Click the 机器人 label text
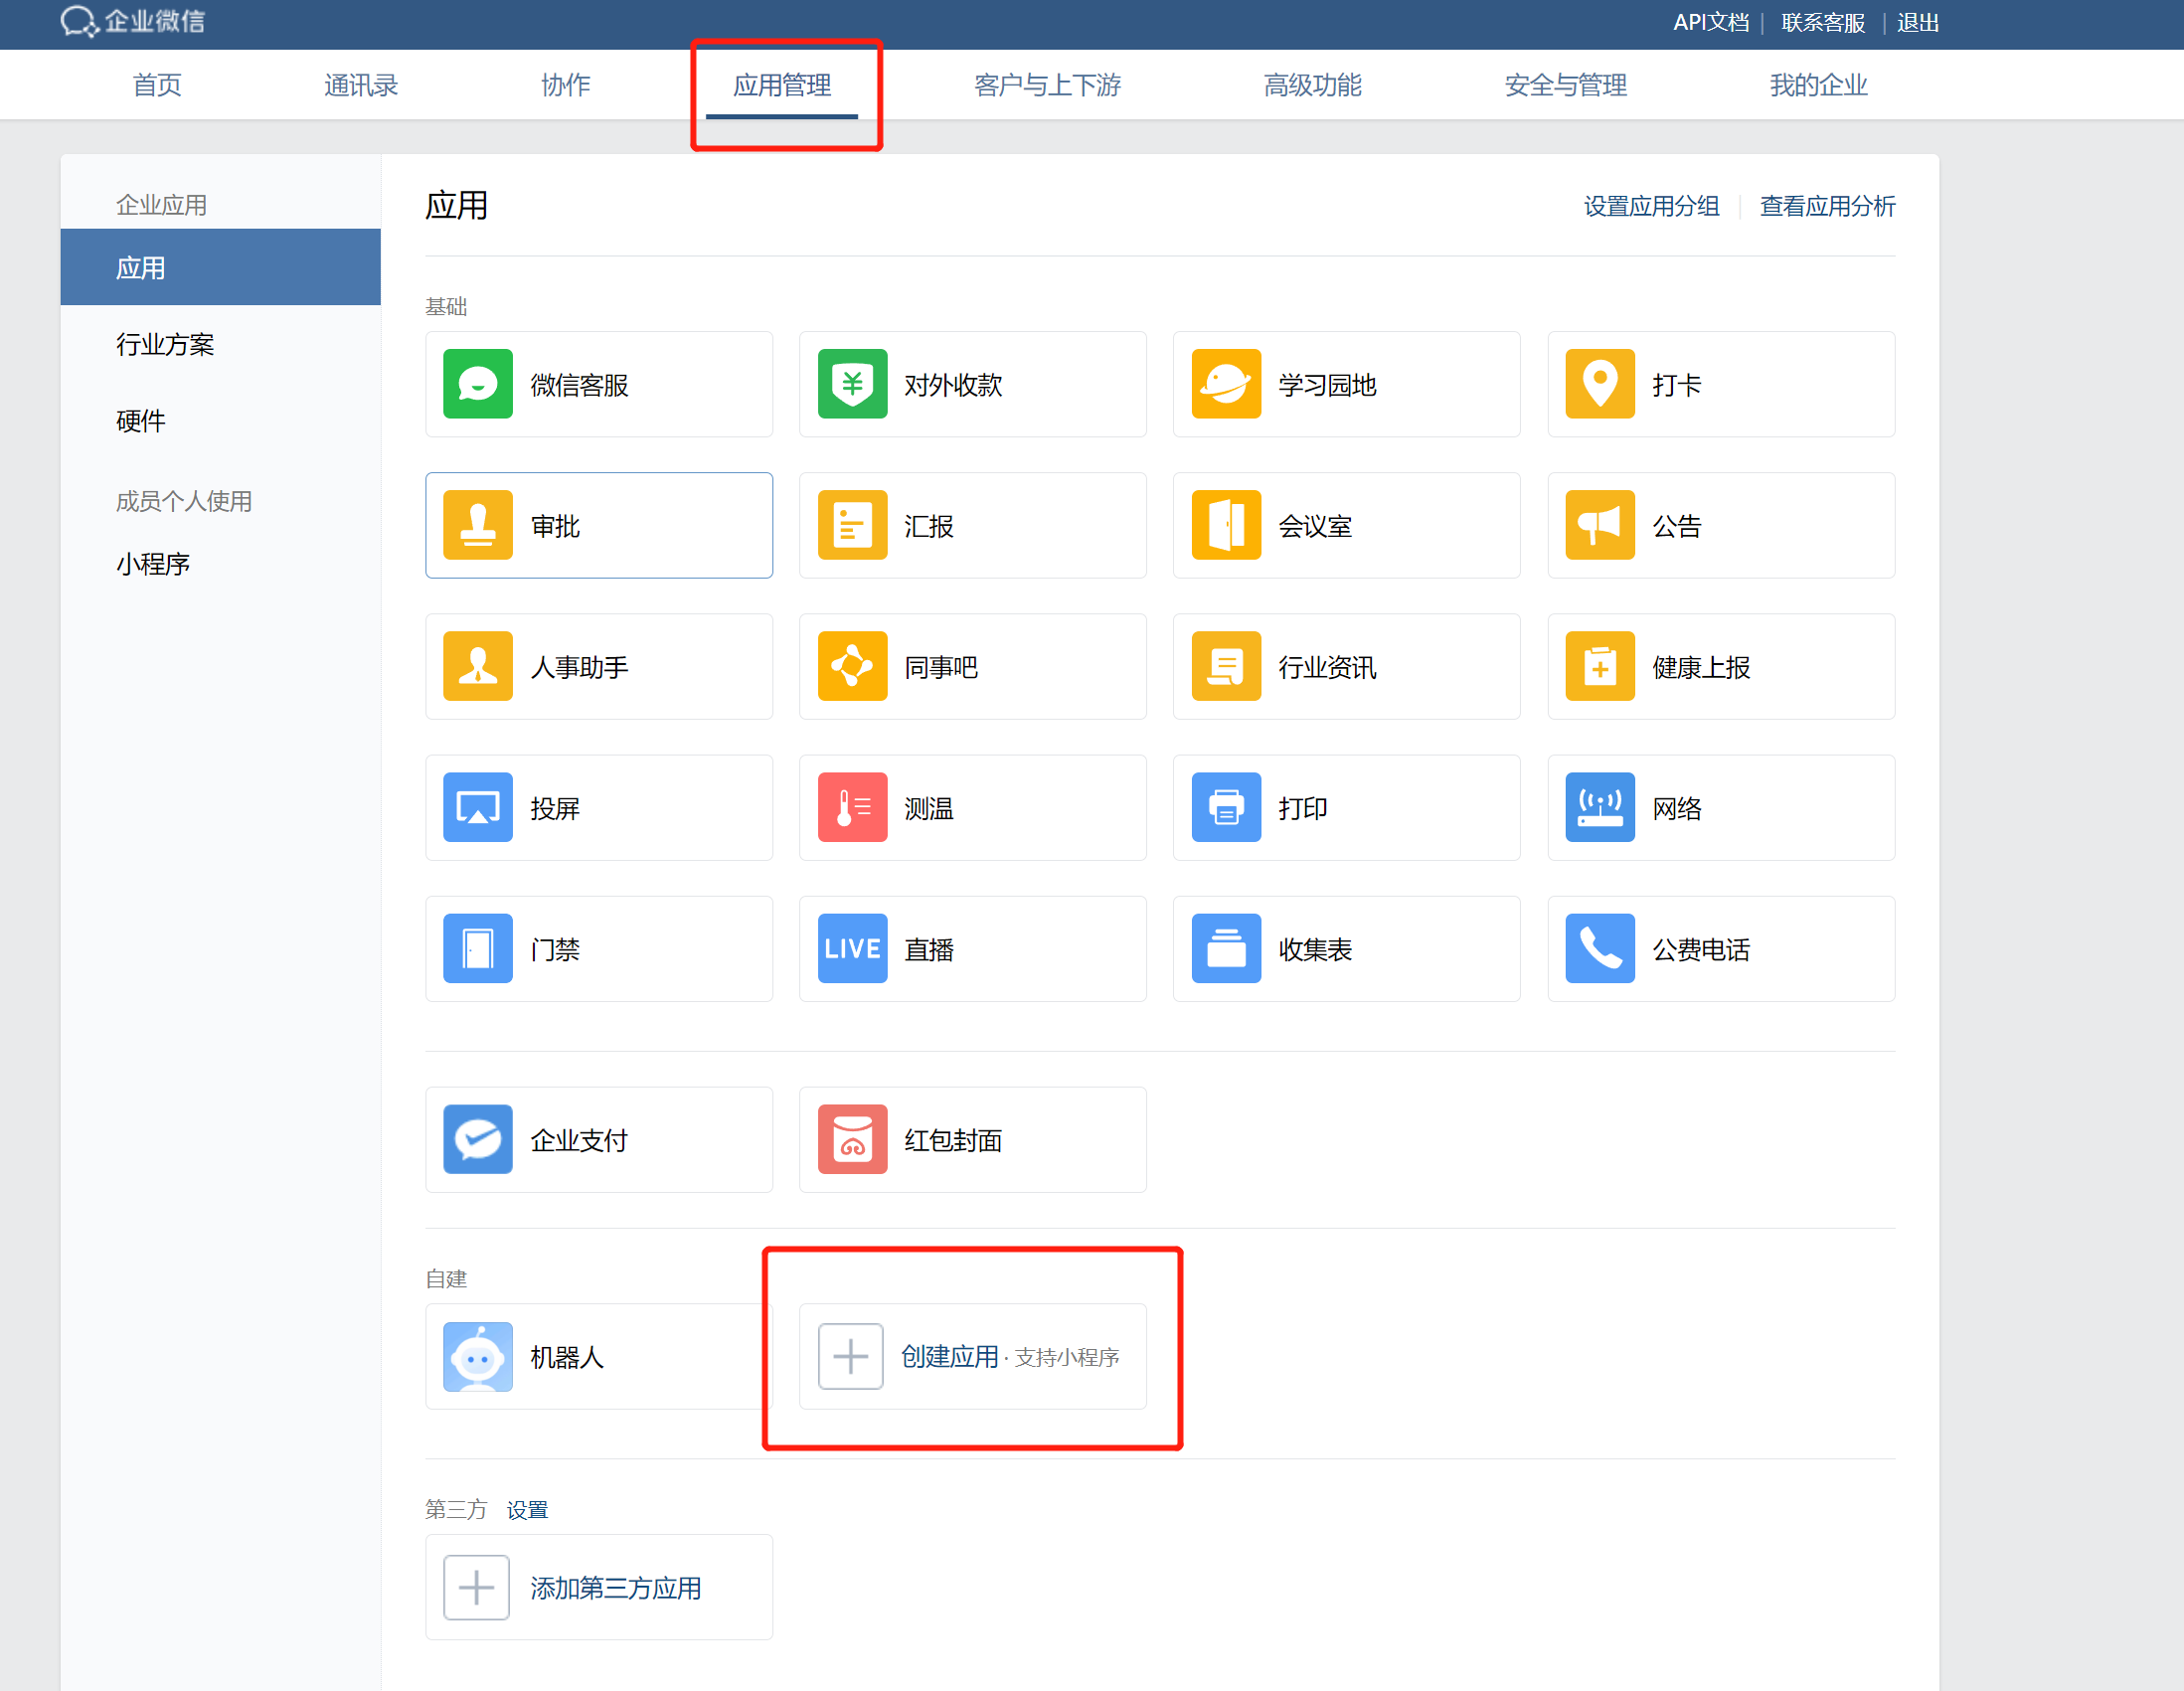 567,1357
